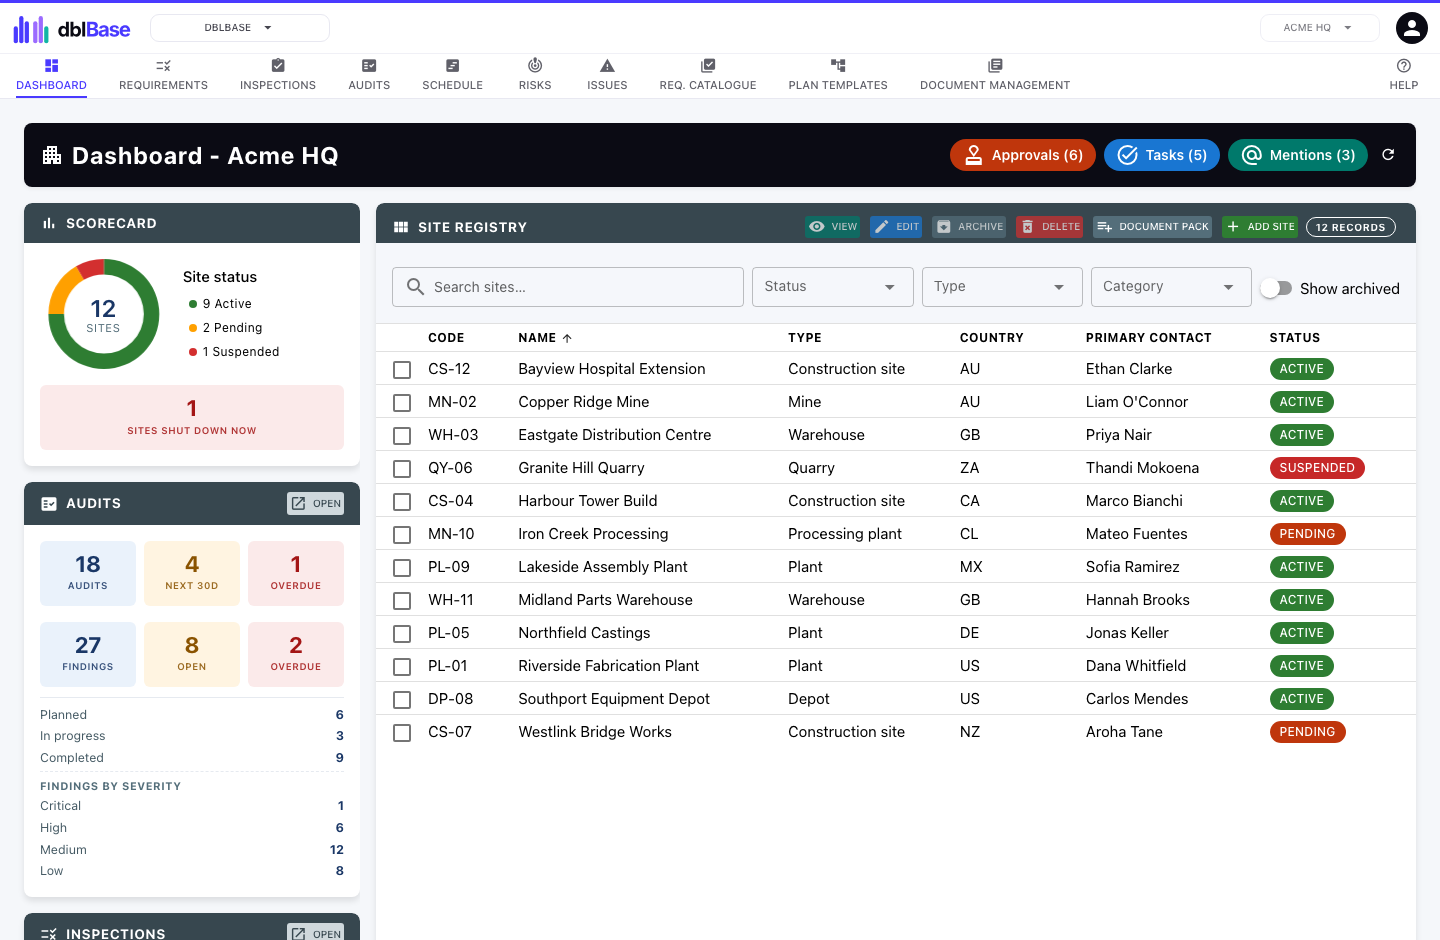Image resolution: width=1440 pixels, height=940 pixels.
Task: Open the user account avatar icon
Action: coord(1412,28)
